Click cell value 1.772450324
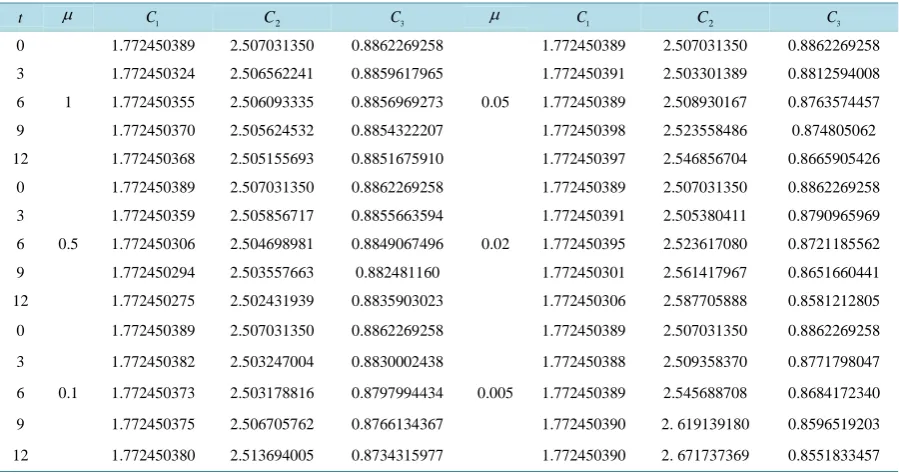Viewport: 899px width, 474px height. [153, 74]
